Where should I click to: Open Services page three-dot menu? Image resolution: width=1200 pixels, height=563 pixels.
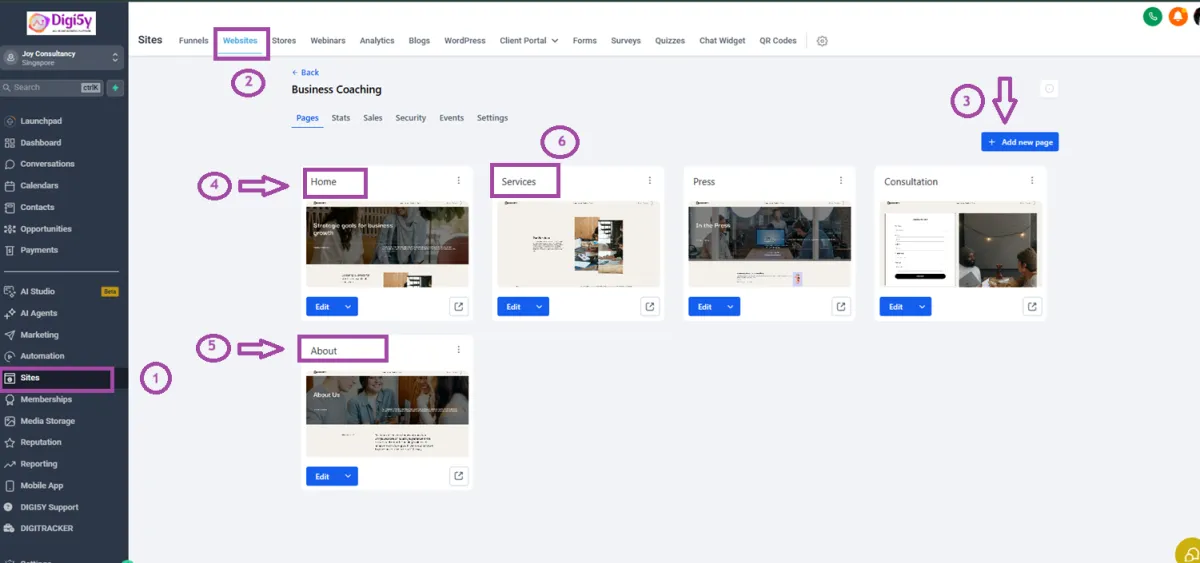pyautogui.click(x=649, y=181)
